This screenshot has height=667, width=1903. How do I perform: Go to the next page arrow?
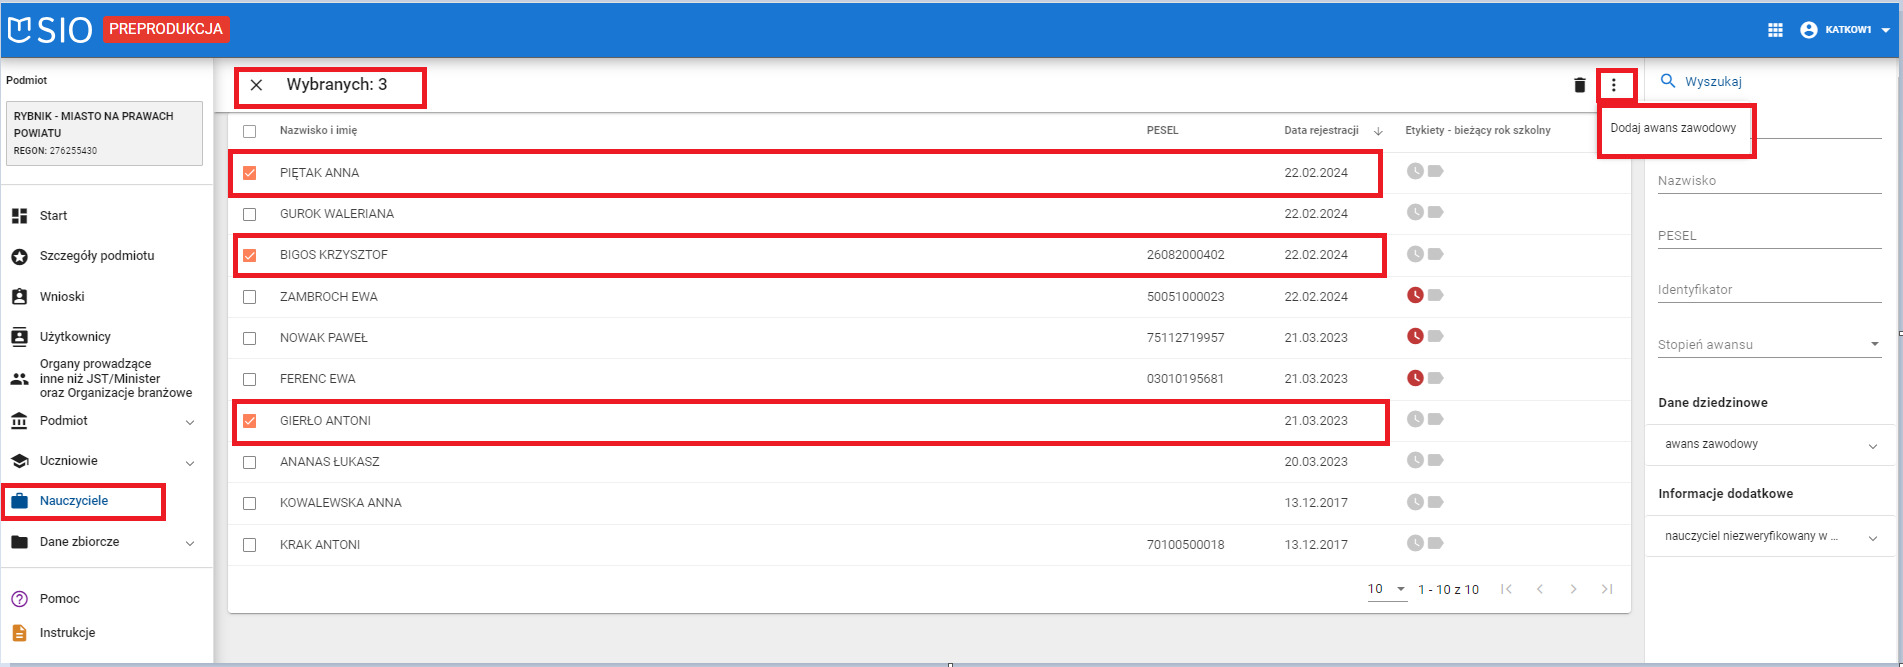click(1573, 589)
